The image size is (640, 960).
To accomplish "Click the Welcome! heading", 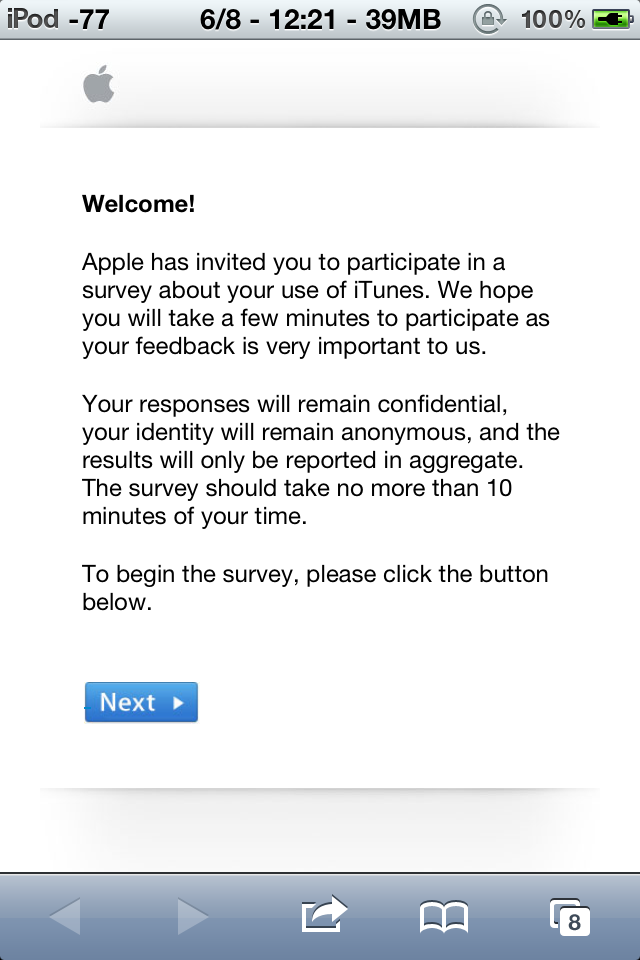I will point(138,204).
